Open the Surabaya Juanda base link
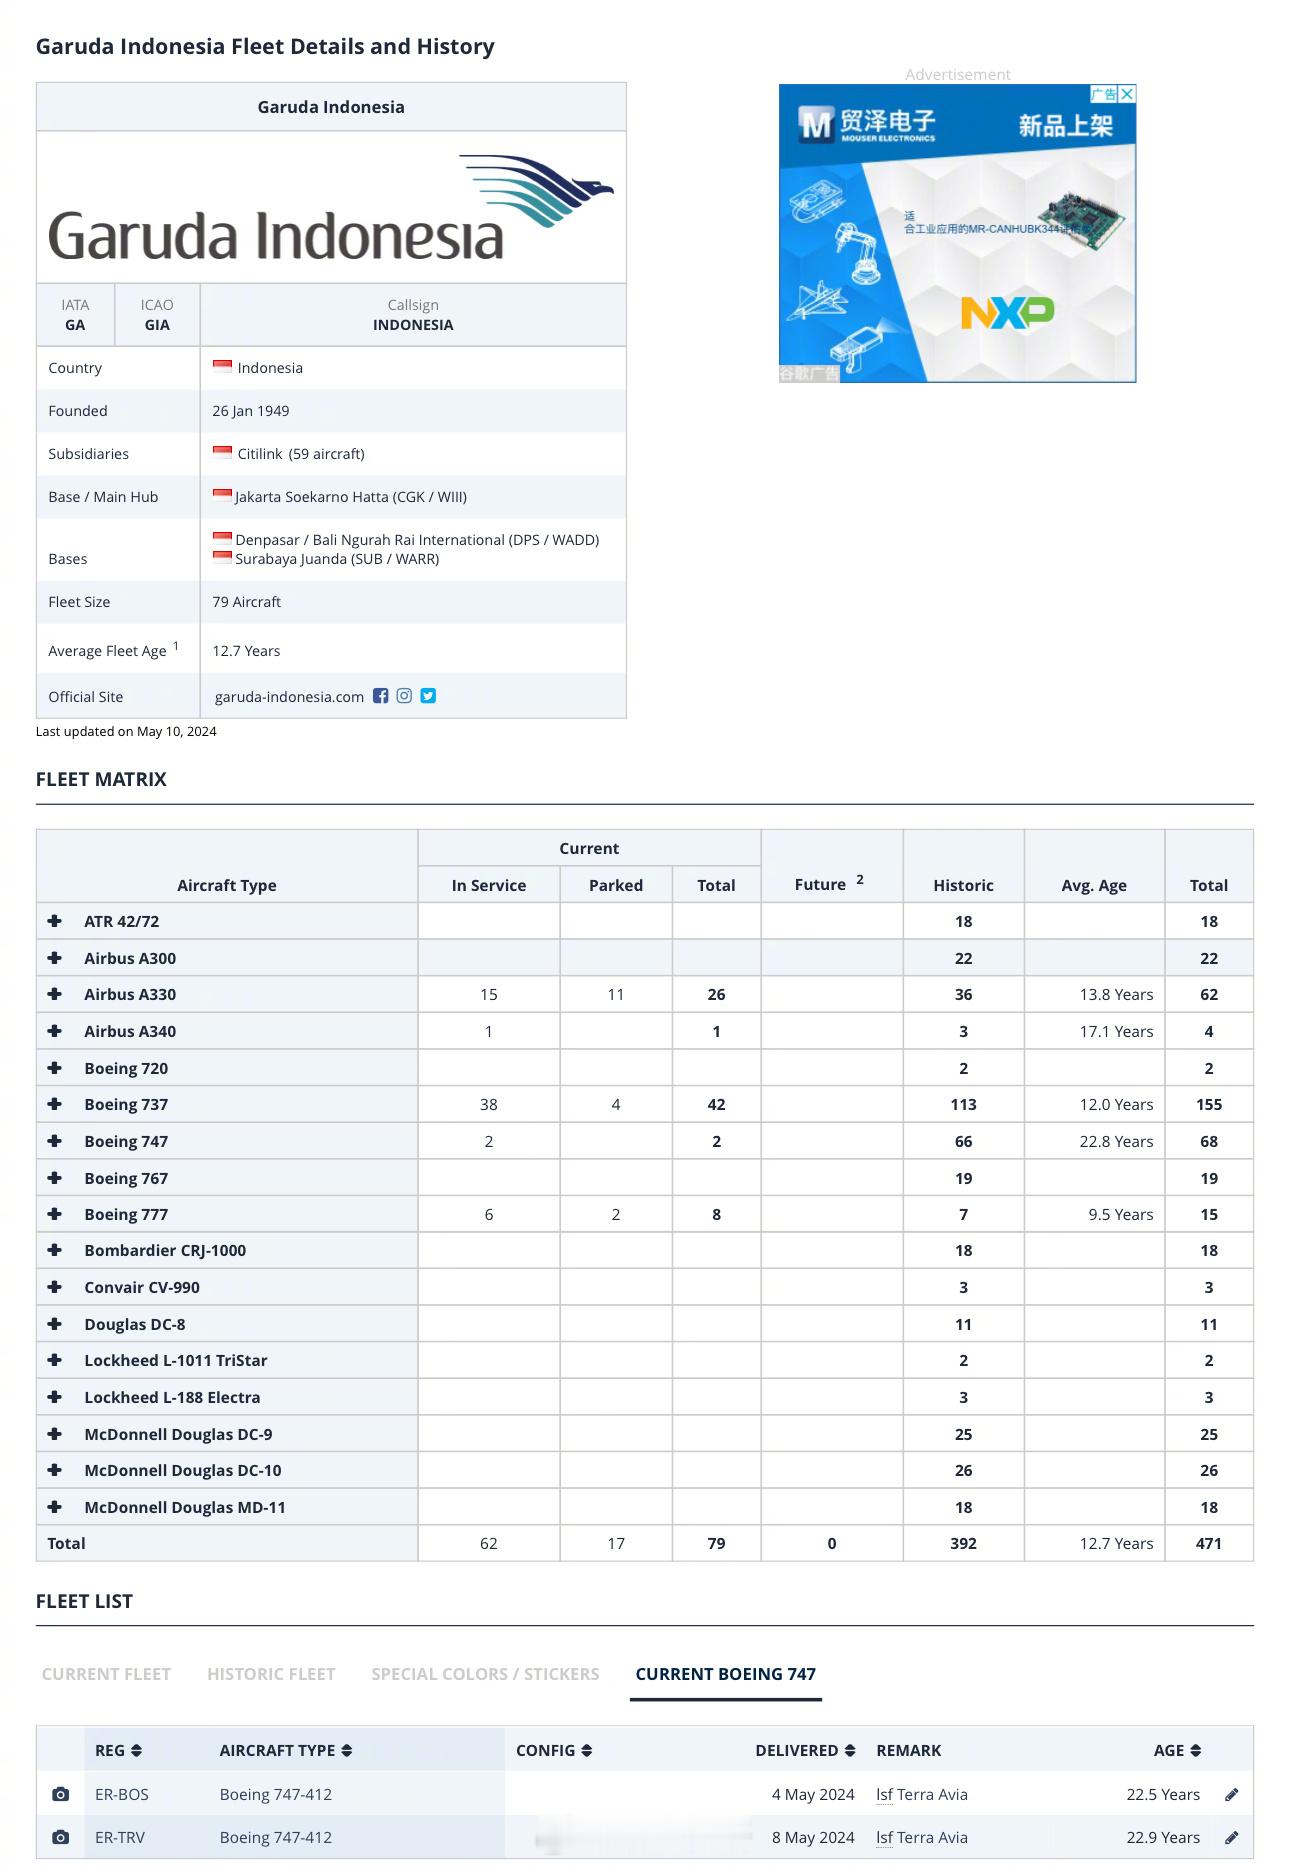 pos(337,559)
